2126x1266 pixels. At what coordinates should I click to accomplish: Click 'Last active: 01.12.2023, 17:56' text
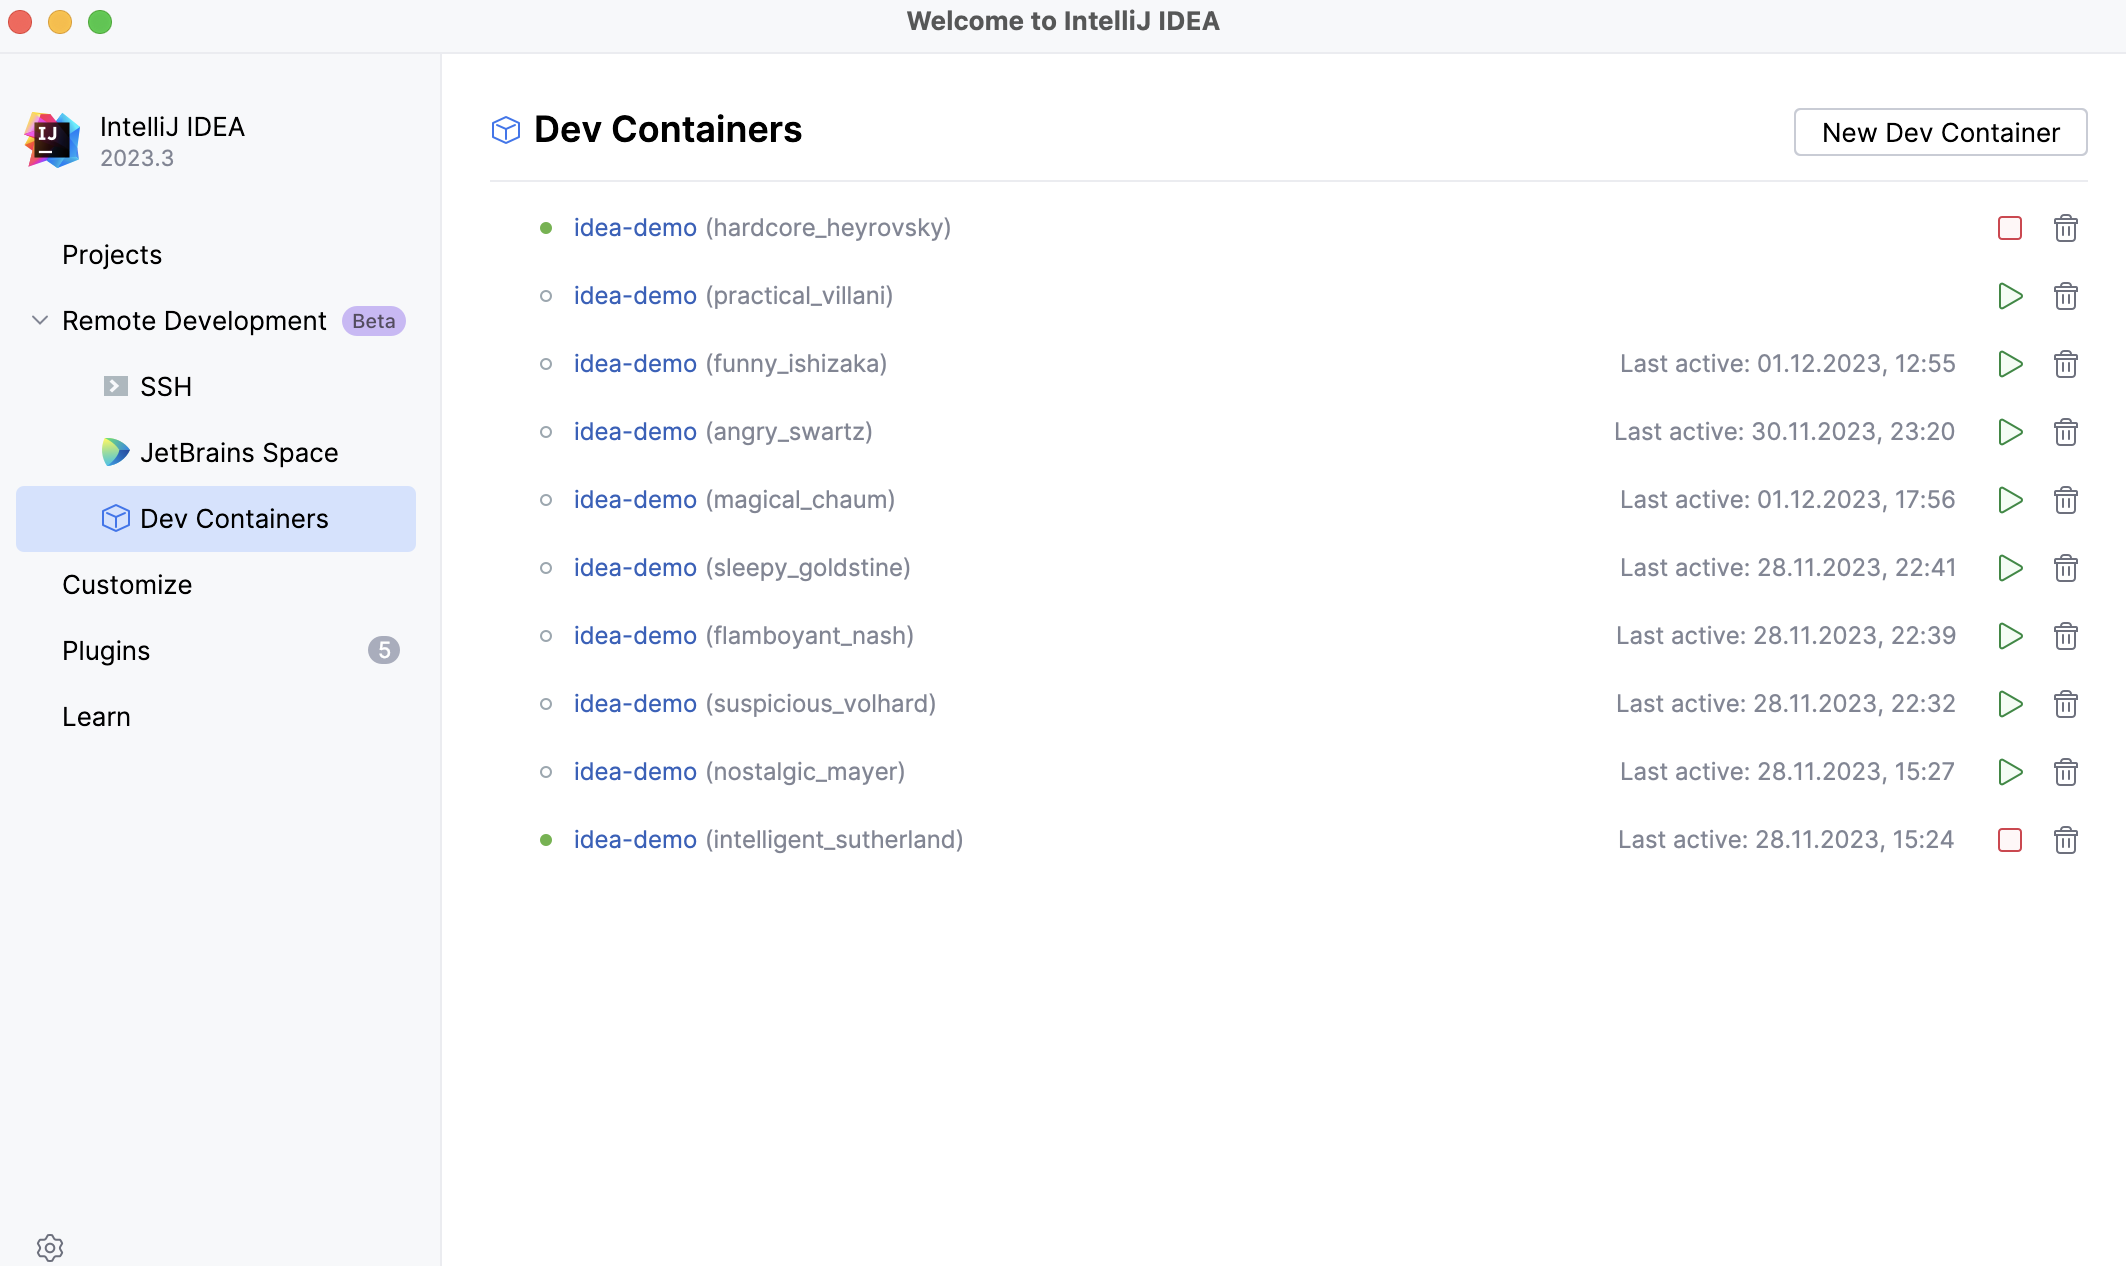coord(1788,500)
